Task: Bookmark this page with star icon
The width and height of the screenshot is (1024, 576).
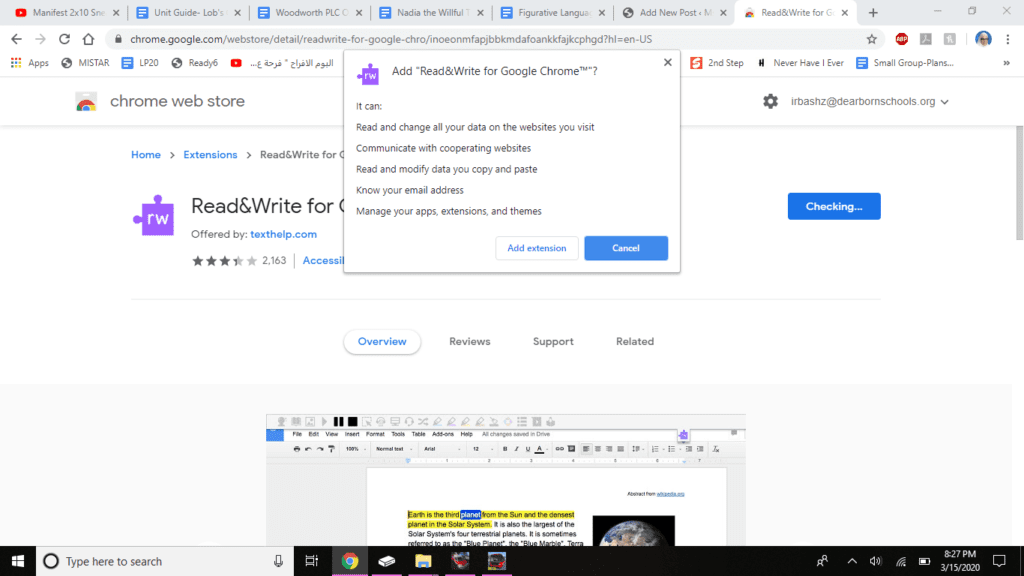Action: coord(872,39)
